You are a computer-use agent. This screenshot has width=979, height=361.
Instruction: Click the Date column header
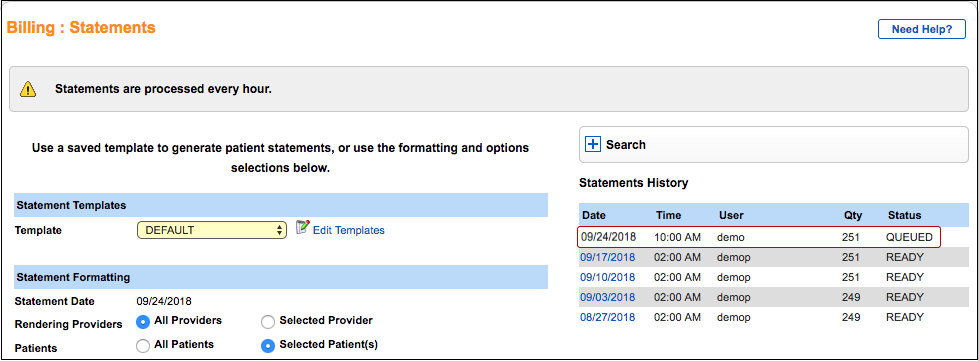pos(594,215)
